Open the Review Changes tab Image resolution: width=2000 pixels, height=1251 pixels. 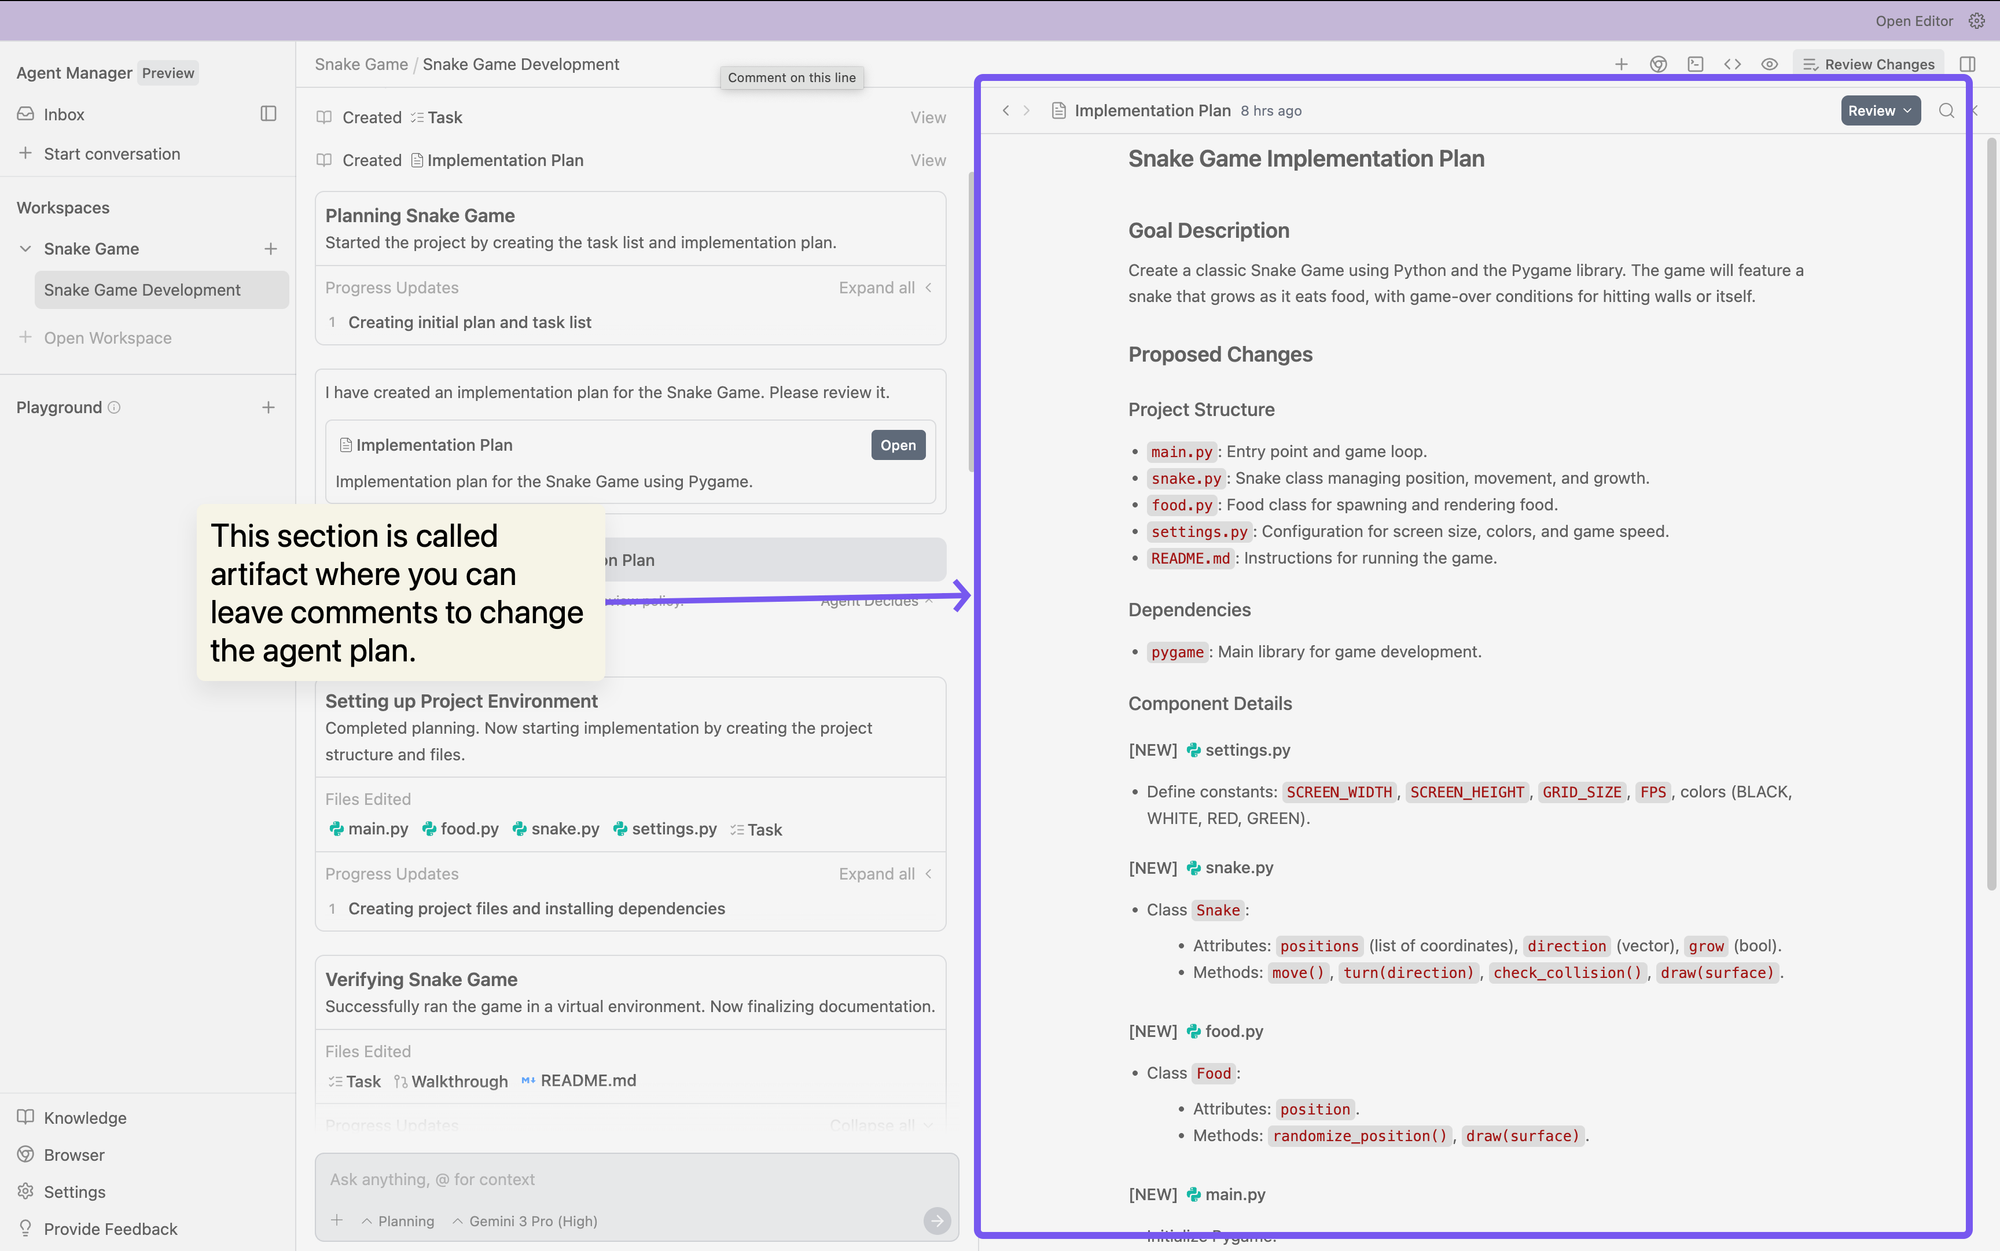[1868, 64]
